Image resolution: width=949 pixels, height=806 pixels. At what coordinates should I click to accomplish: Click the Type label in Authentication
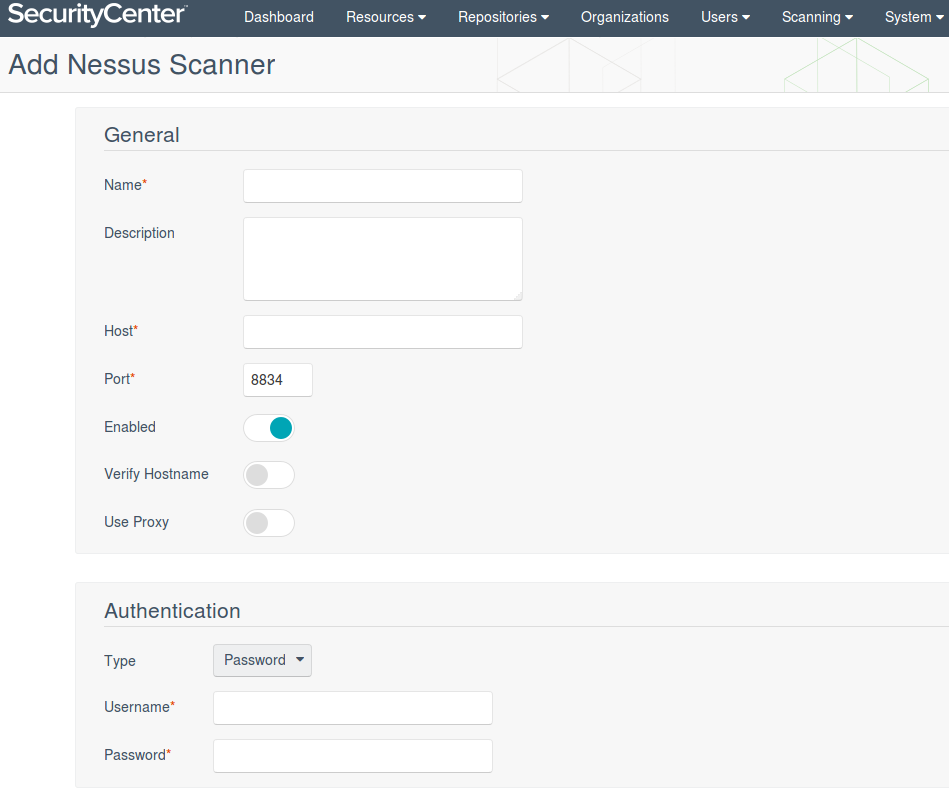point(120,661)
